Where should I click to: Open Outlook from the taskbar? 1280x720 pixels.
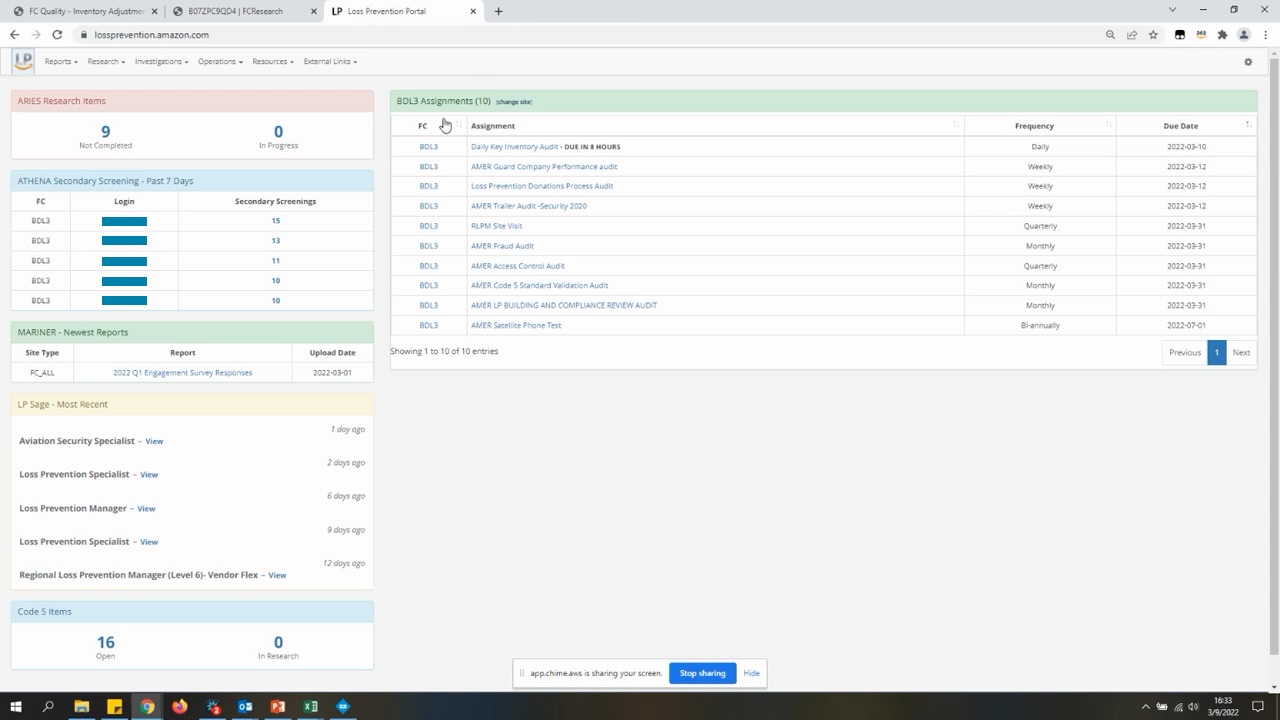tap(245, 707)
